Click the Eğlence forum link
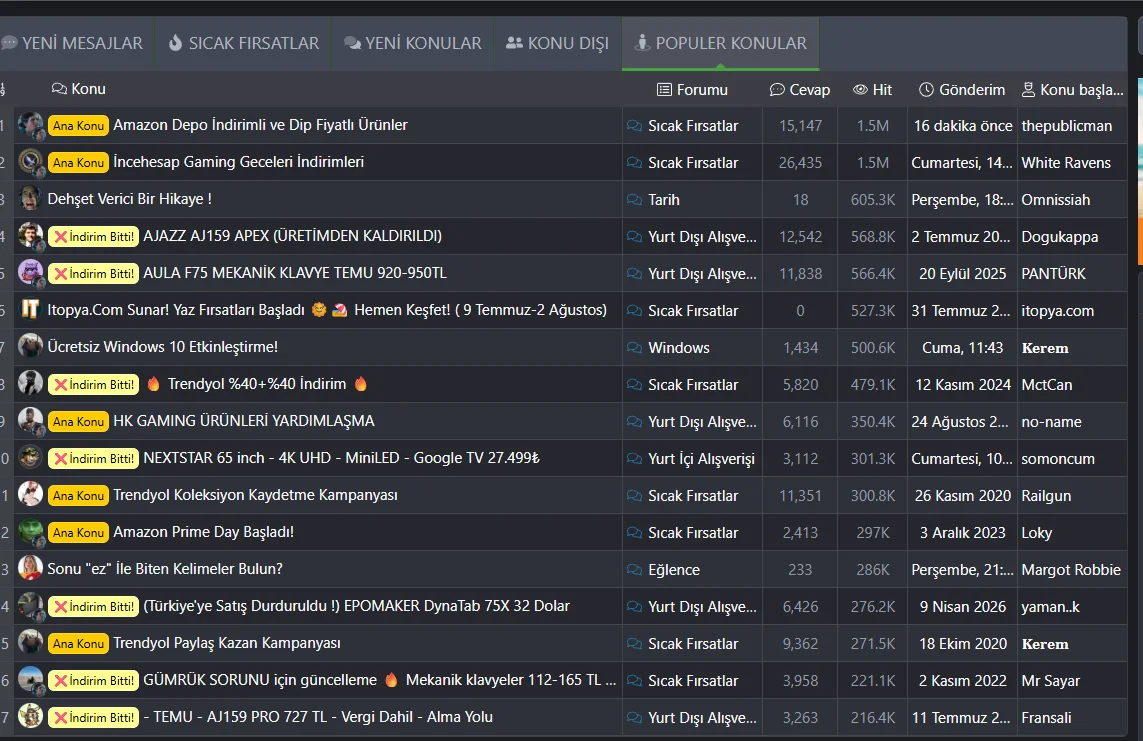Image resolution: width=1143 pixels, height=741 pixels. coord(674,570)
